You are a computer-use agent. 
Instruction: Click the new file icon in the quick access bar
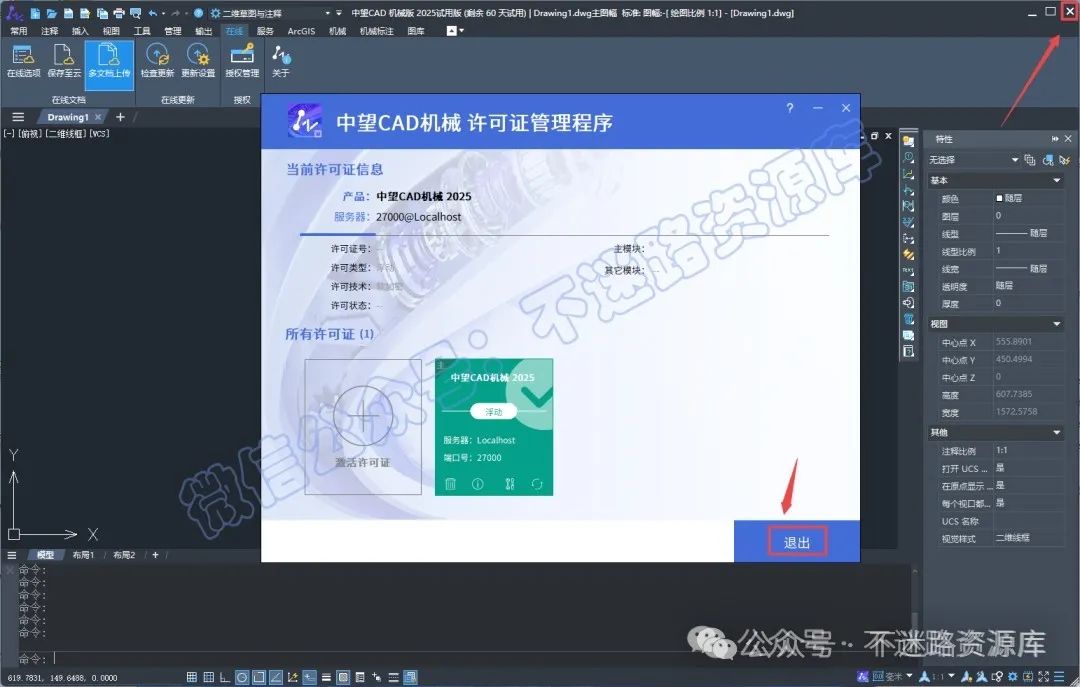pos(34,13)
